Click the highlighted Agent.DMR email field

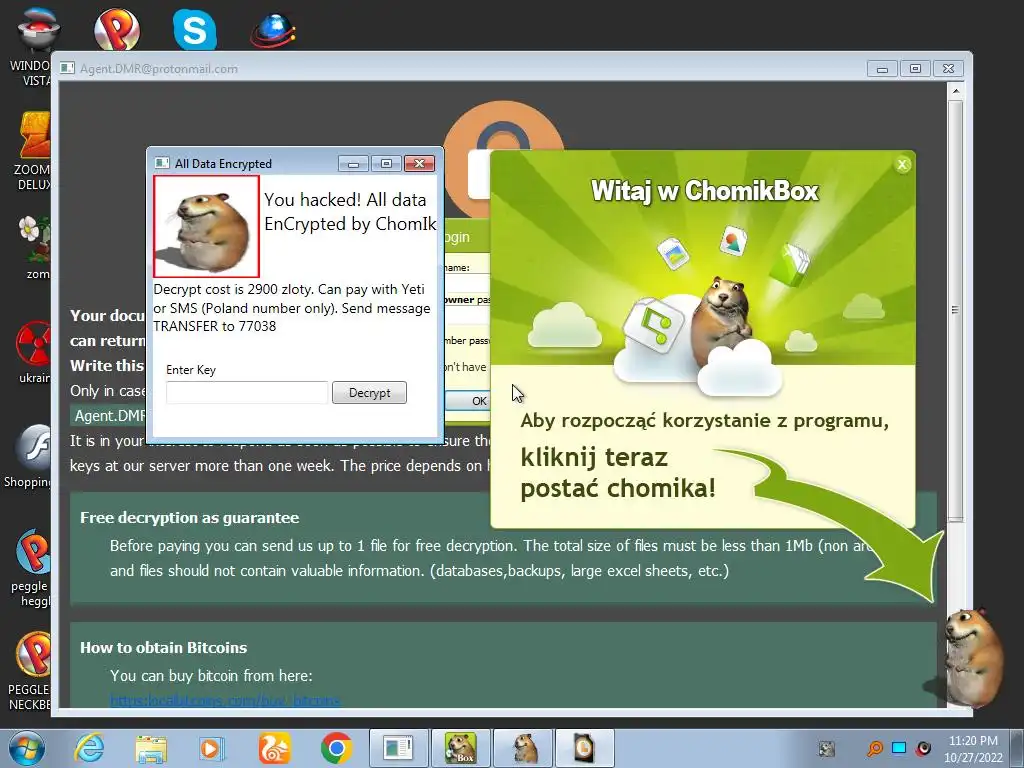[109, 415]
